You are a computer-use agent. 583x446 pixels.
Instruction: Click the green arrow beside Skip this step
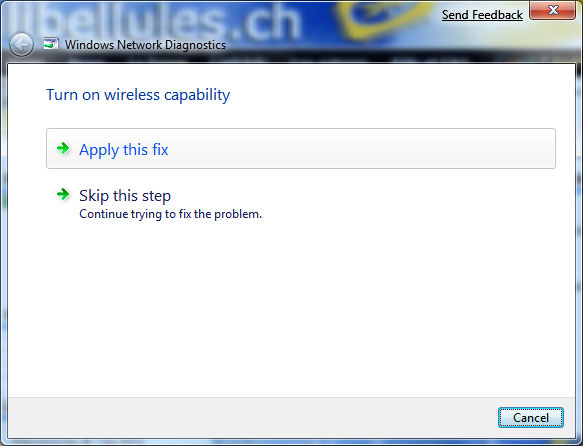click(63, 194)
